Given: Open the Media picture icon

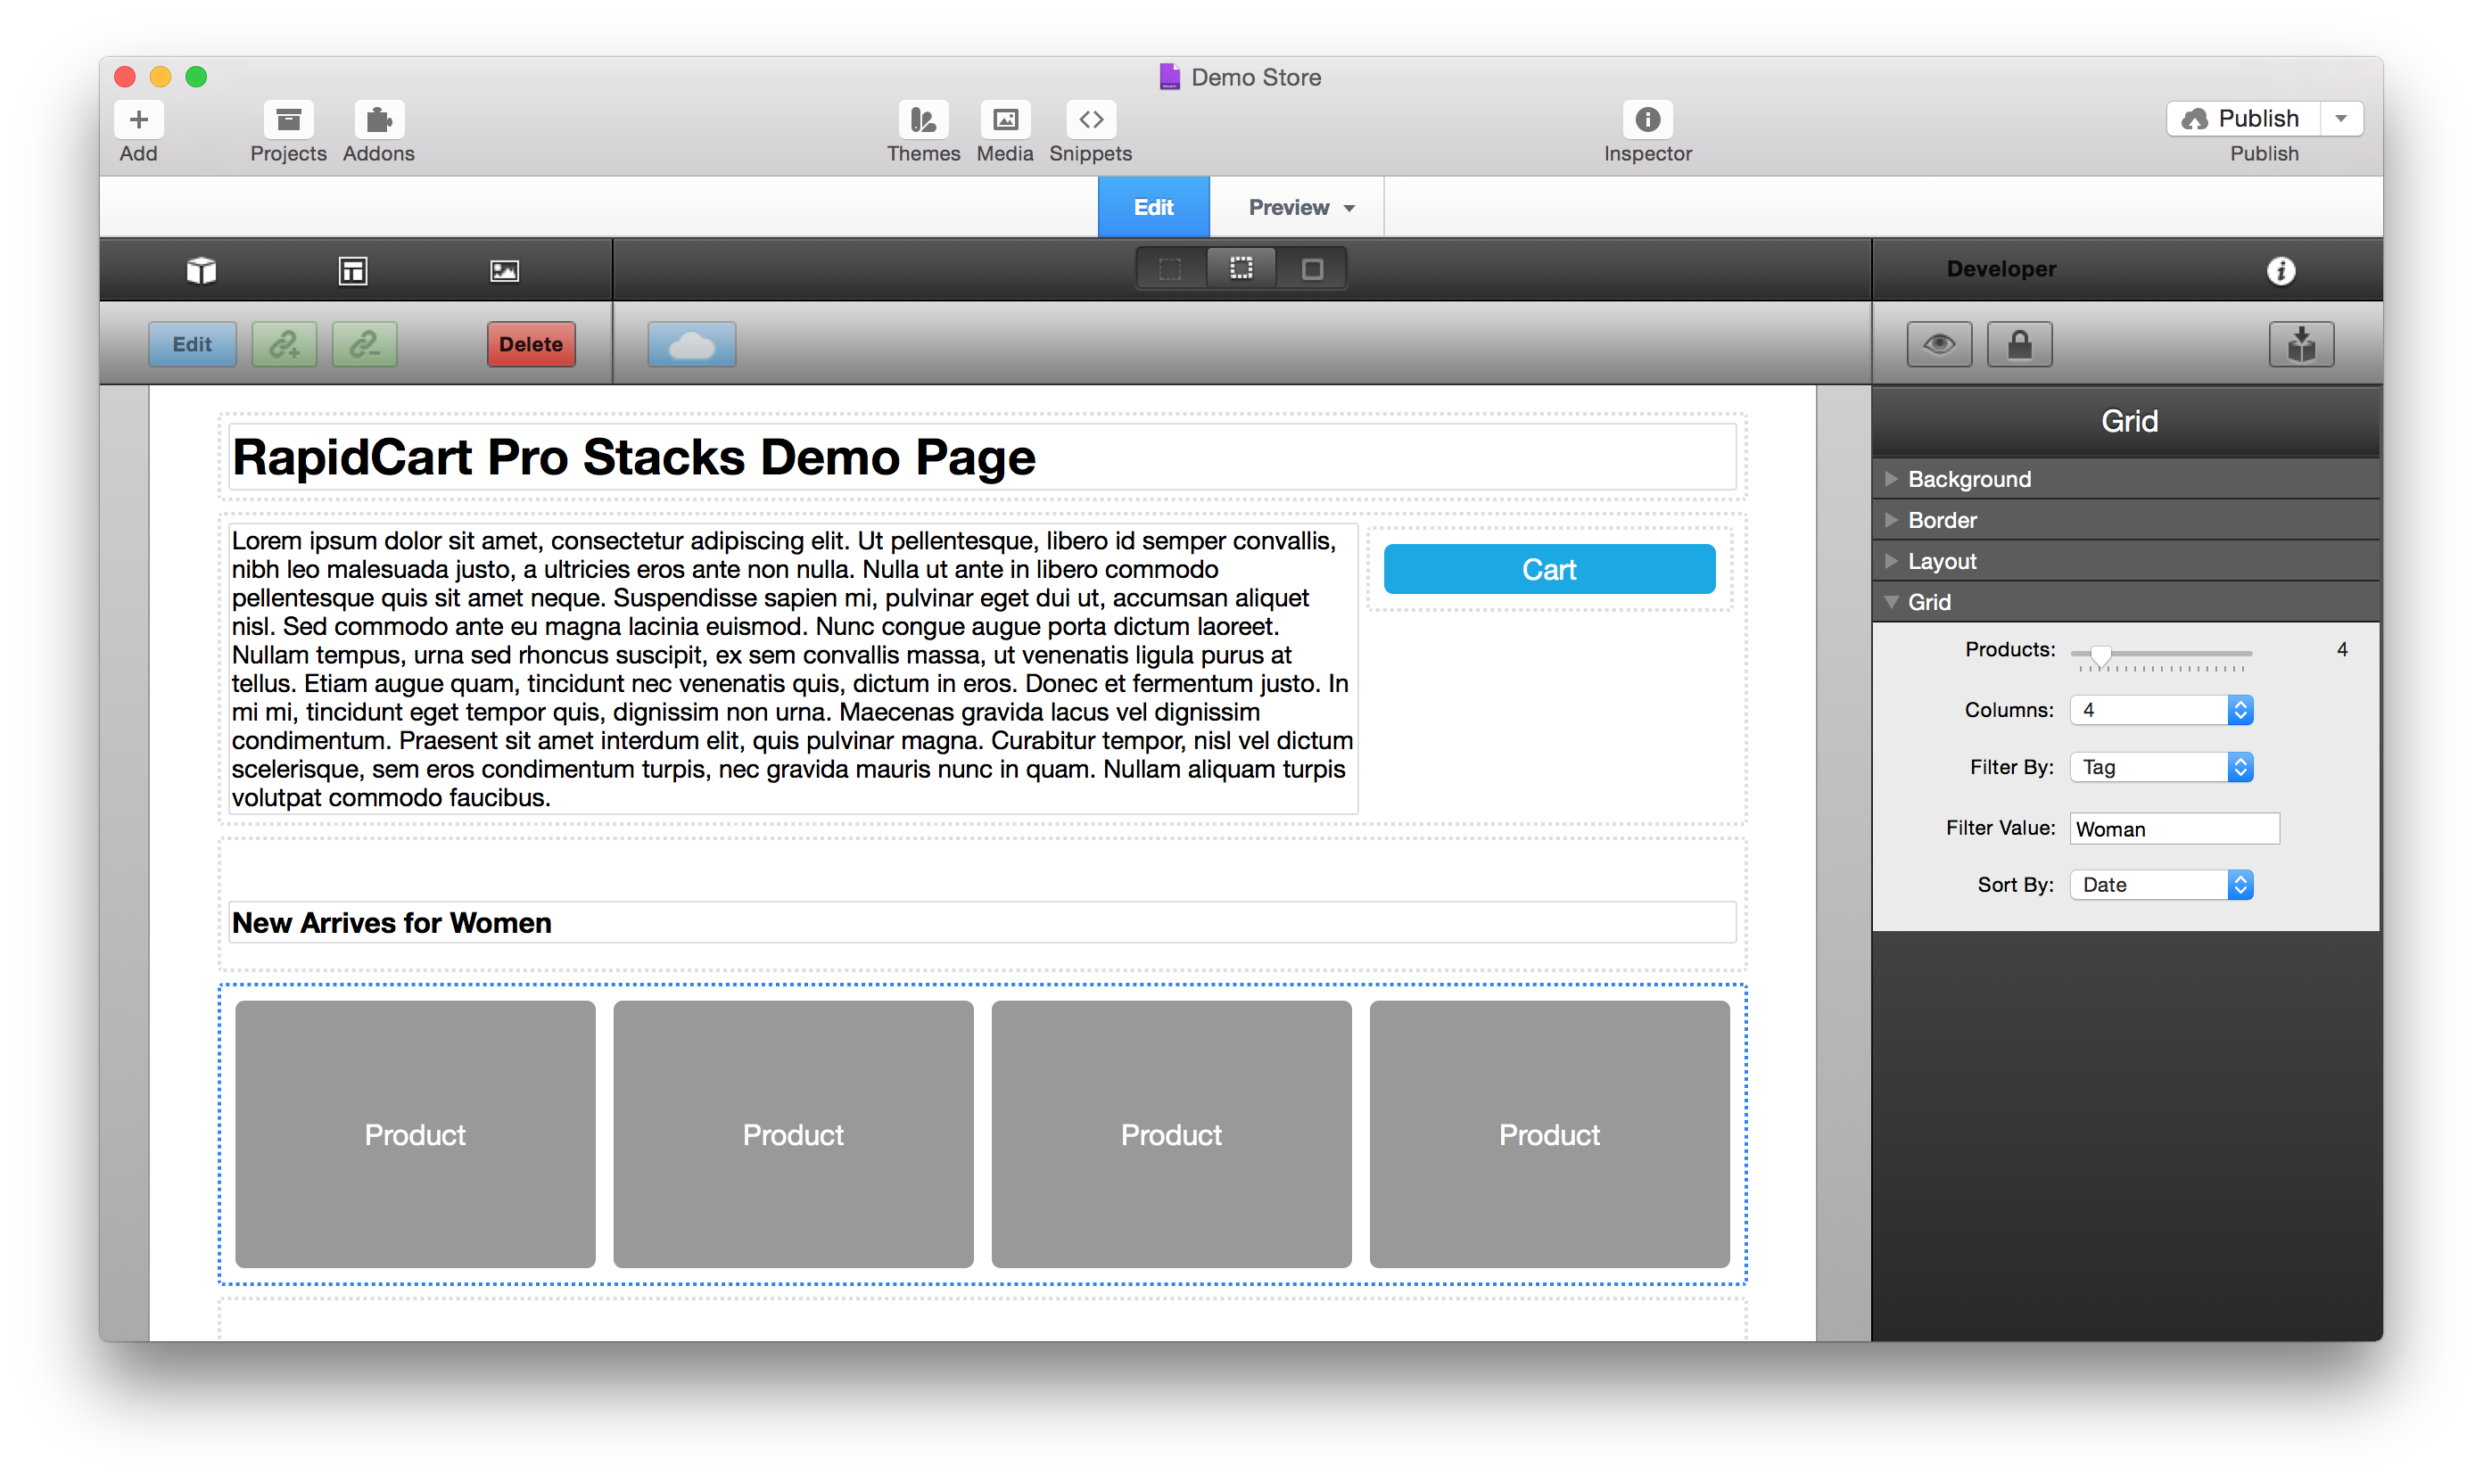Looking at the screenshot, I should point(1005,120).
